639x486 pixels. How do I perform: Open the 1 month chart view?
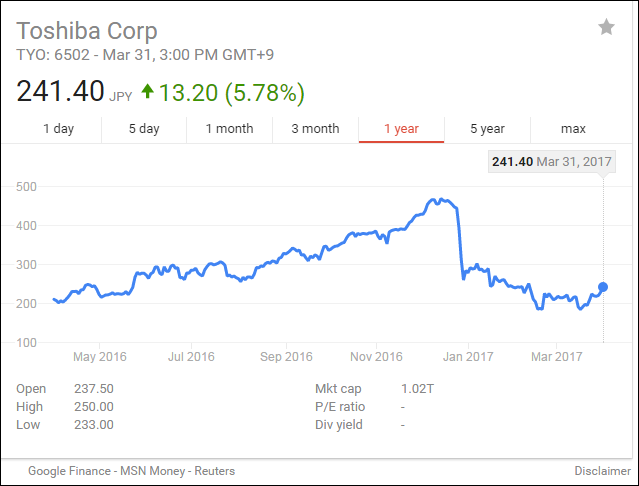coord(229,128)
